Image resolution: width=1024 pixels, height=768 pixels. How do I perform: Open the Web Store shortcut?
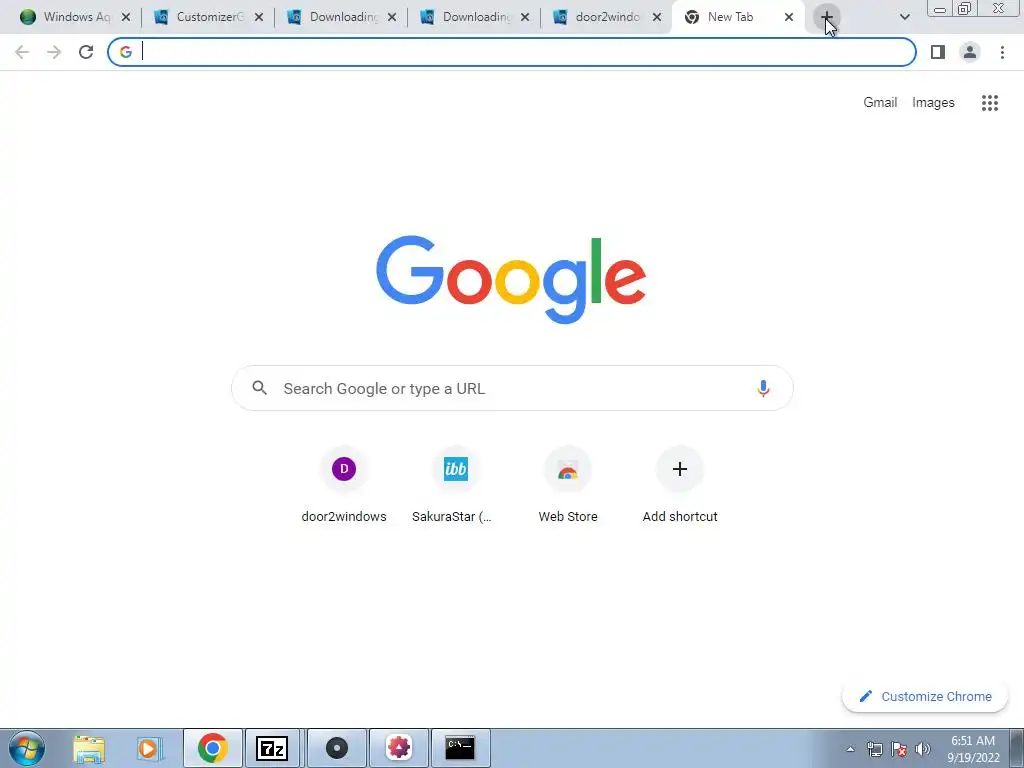pos(568,486)
